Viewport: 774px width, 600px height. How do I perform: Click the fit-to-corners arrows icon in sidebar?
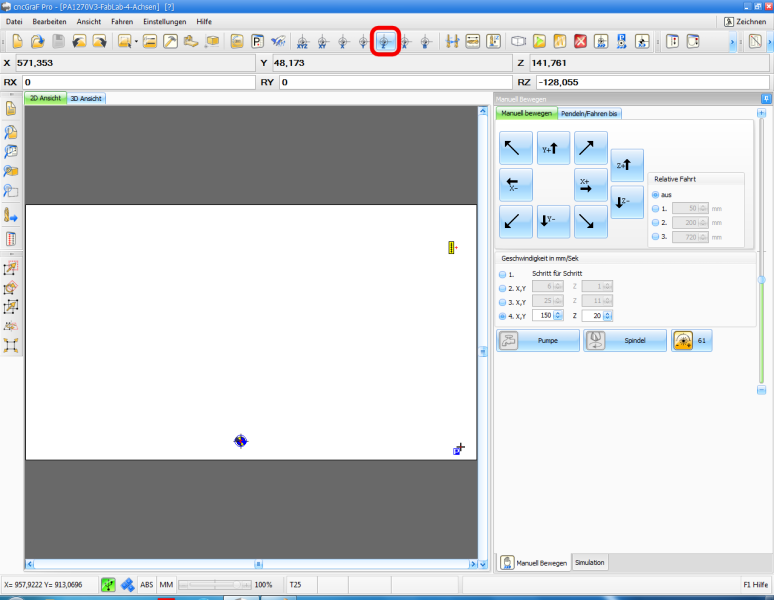coord(11,345)
